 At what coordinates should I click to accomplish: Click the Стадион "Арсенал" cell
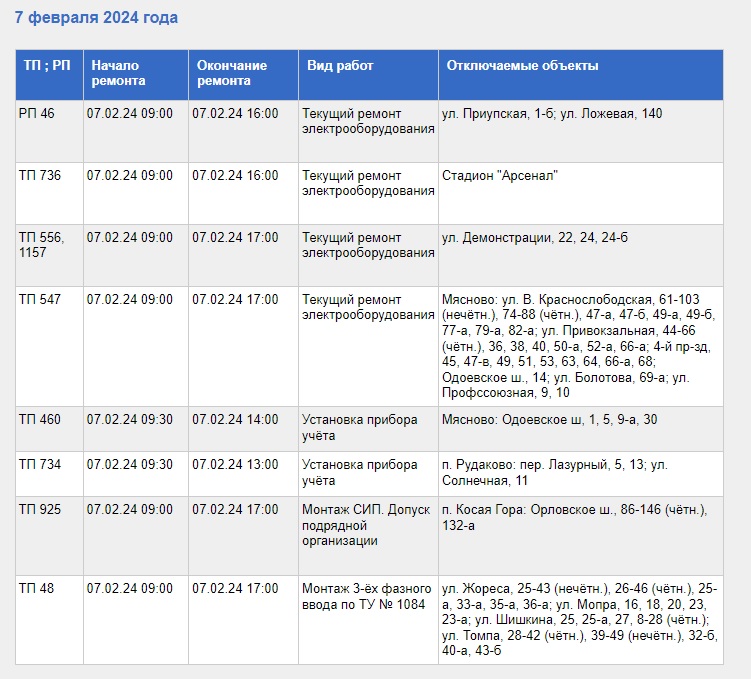[x=499, y=176]
